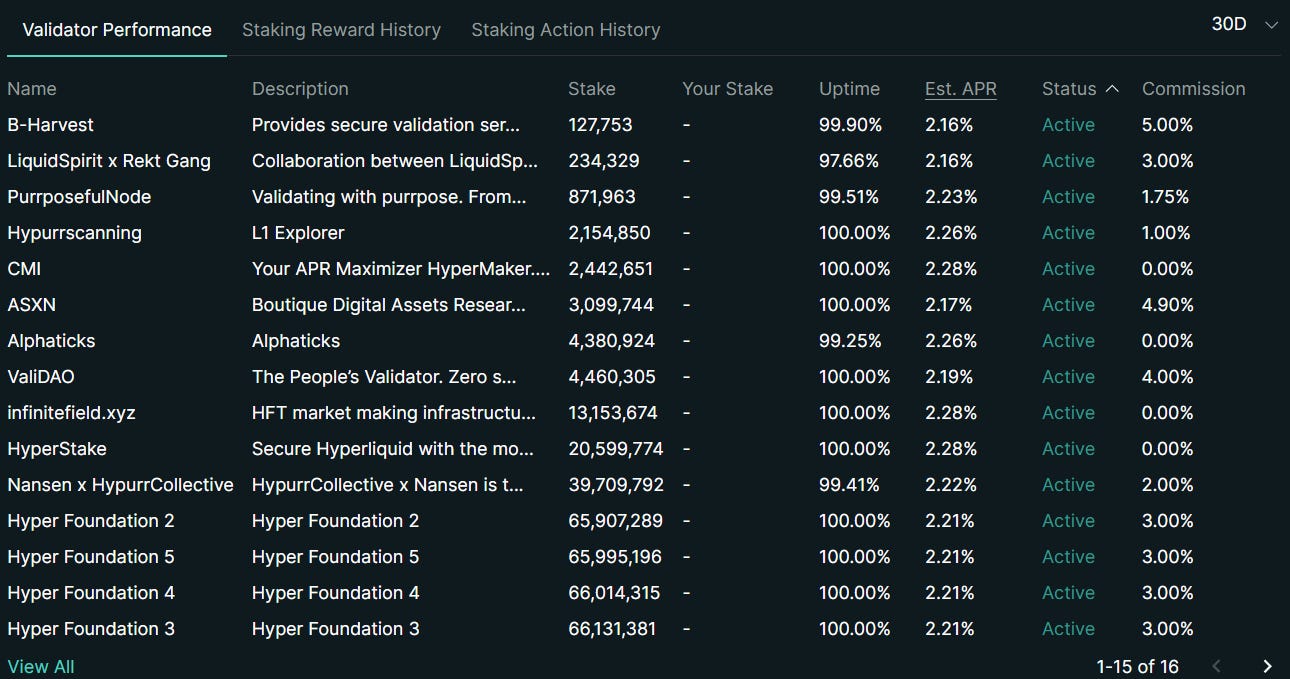
Task: Select Nansen x HypurrCollective validator
Action: [120, 485]
